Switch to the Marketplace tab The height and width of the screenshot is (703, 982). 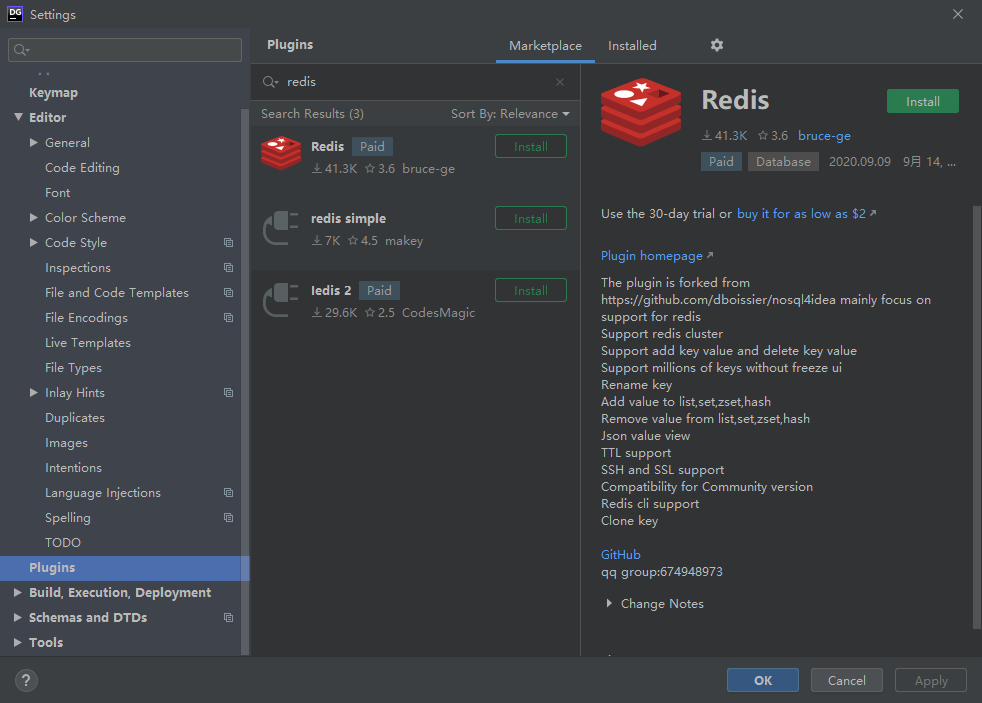tap(545, 46)
